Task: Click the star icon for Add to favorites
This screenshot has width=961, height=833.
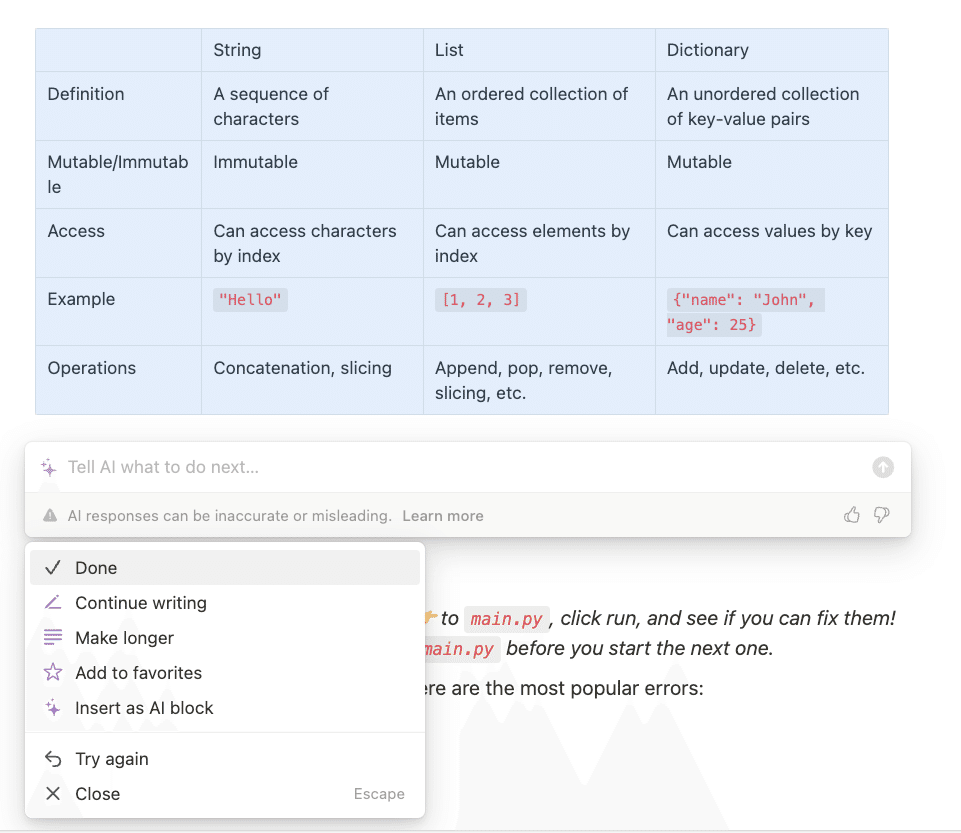Action: (x=53, y=673)
